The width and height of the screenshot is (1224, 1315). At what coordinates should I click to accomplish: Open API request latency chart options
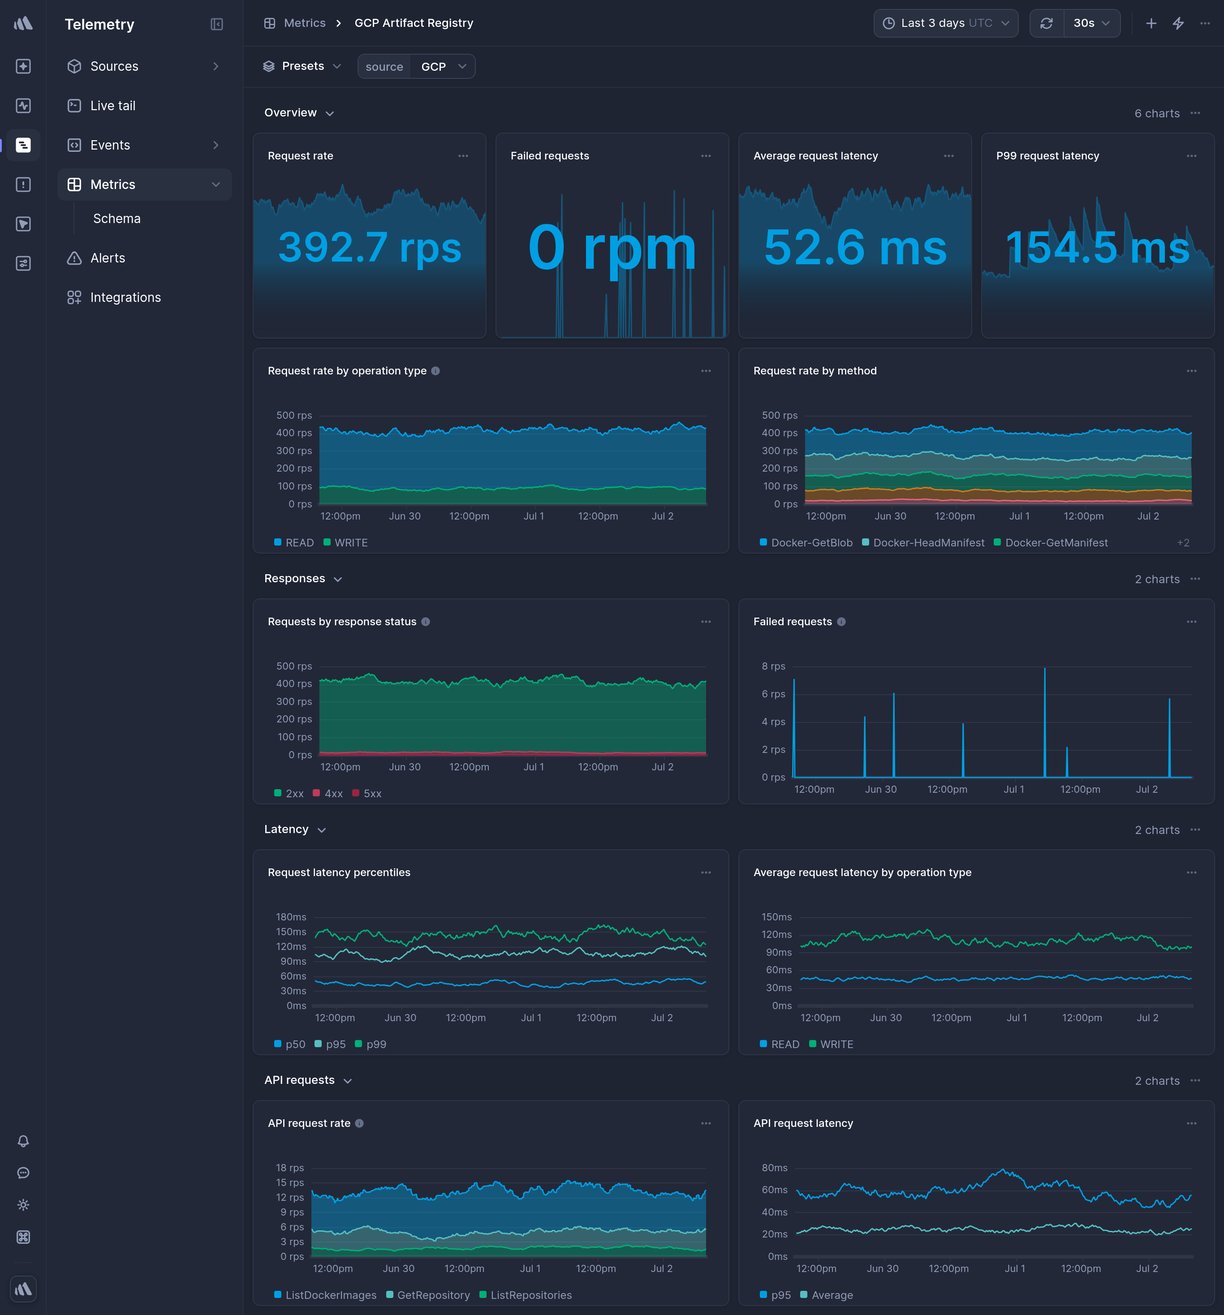1192,1124
